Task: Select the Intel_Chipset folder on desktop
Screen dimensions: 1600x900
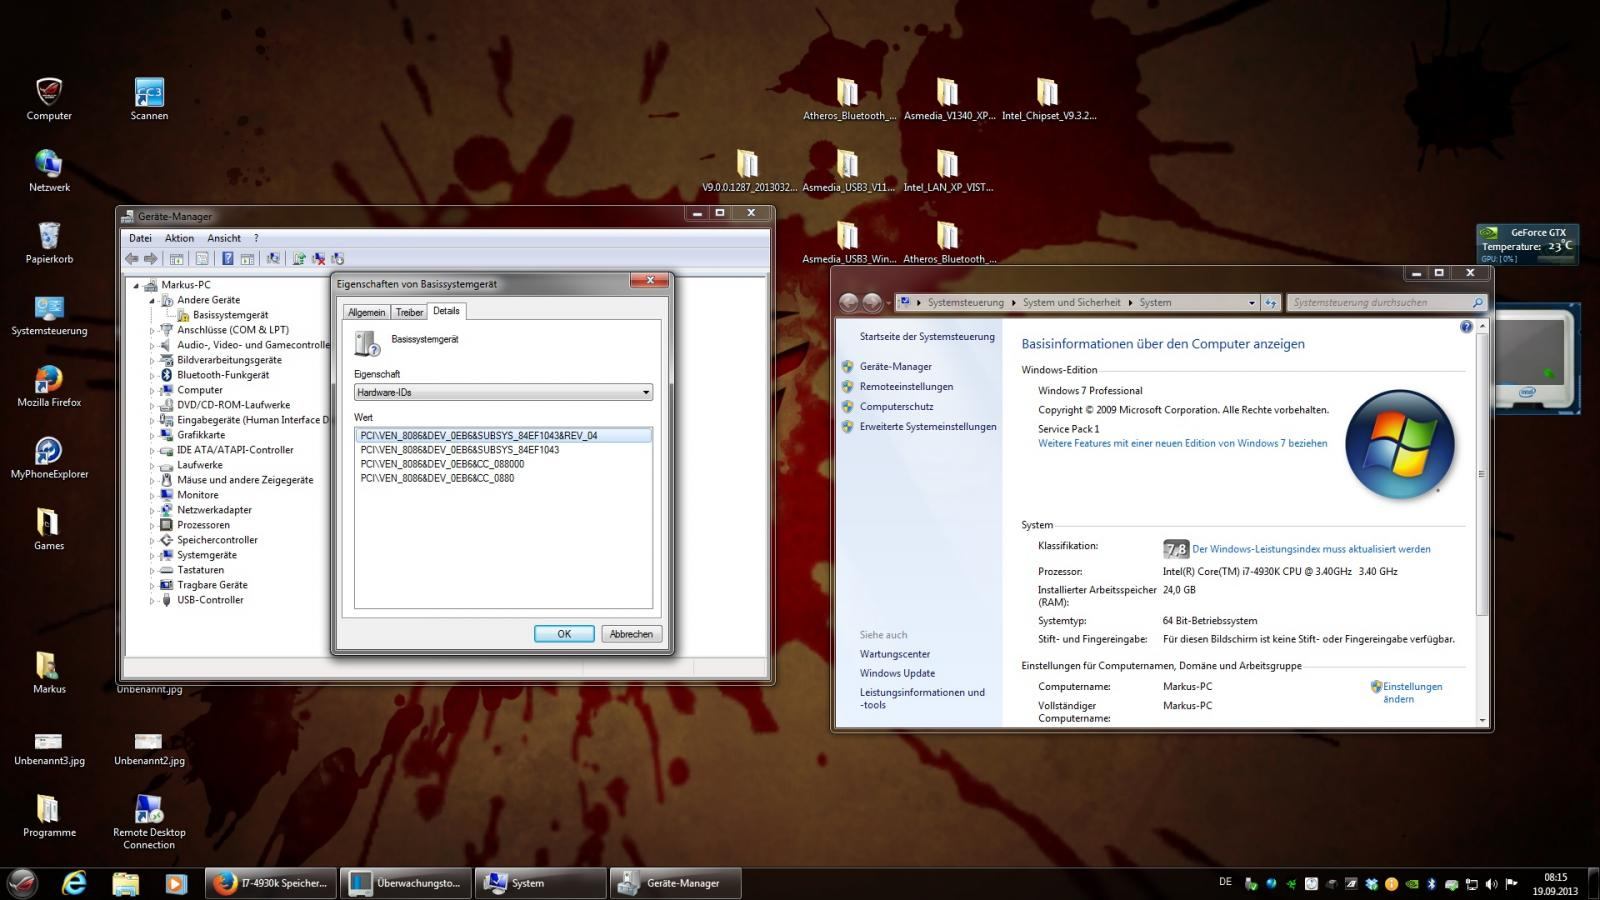Action: coord(1048,99)
